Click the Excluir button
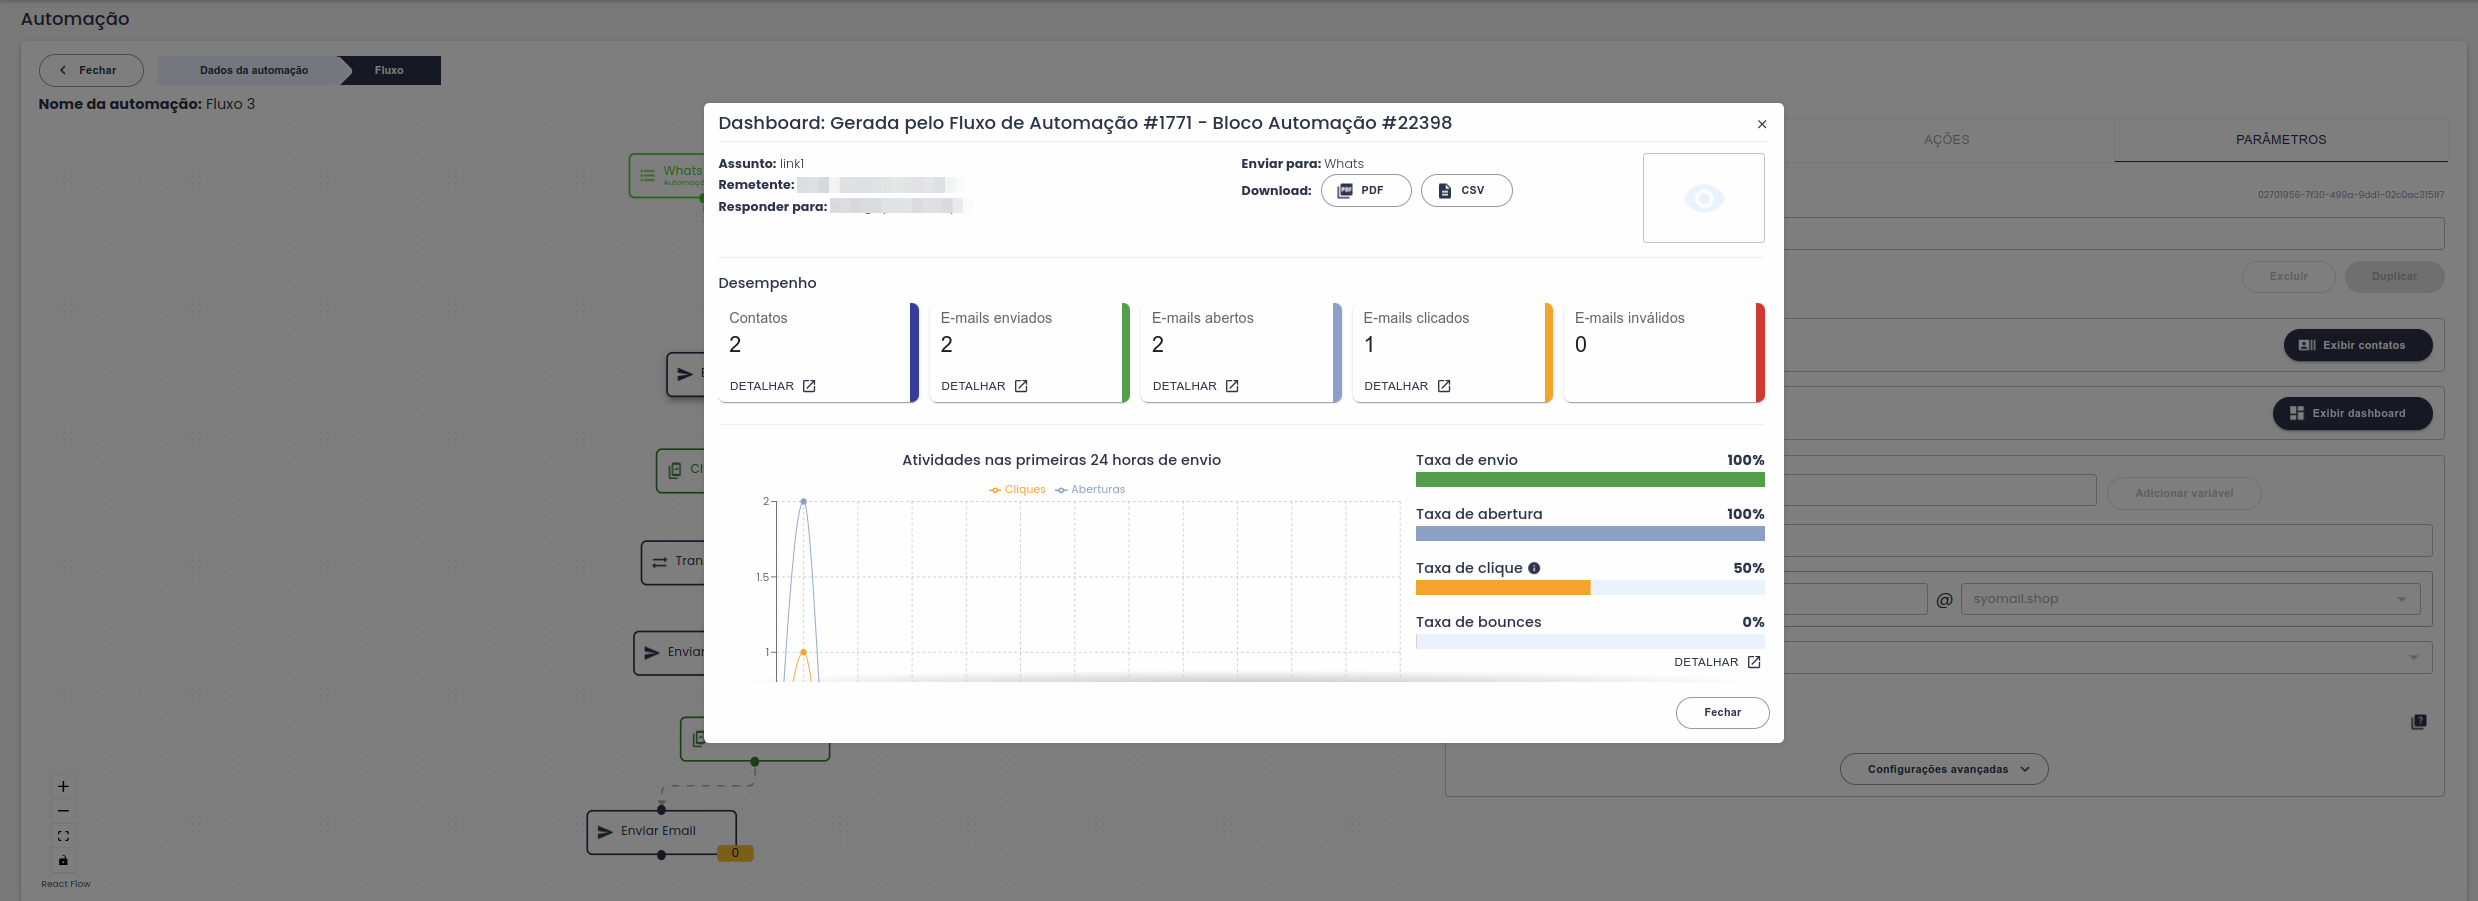Viewport: 2478px width, 901px height. click(x=2288, y=277)
